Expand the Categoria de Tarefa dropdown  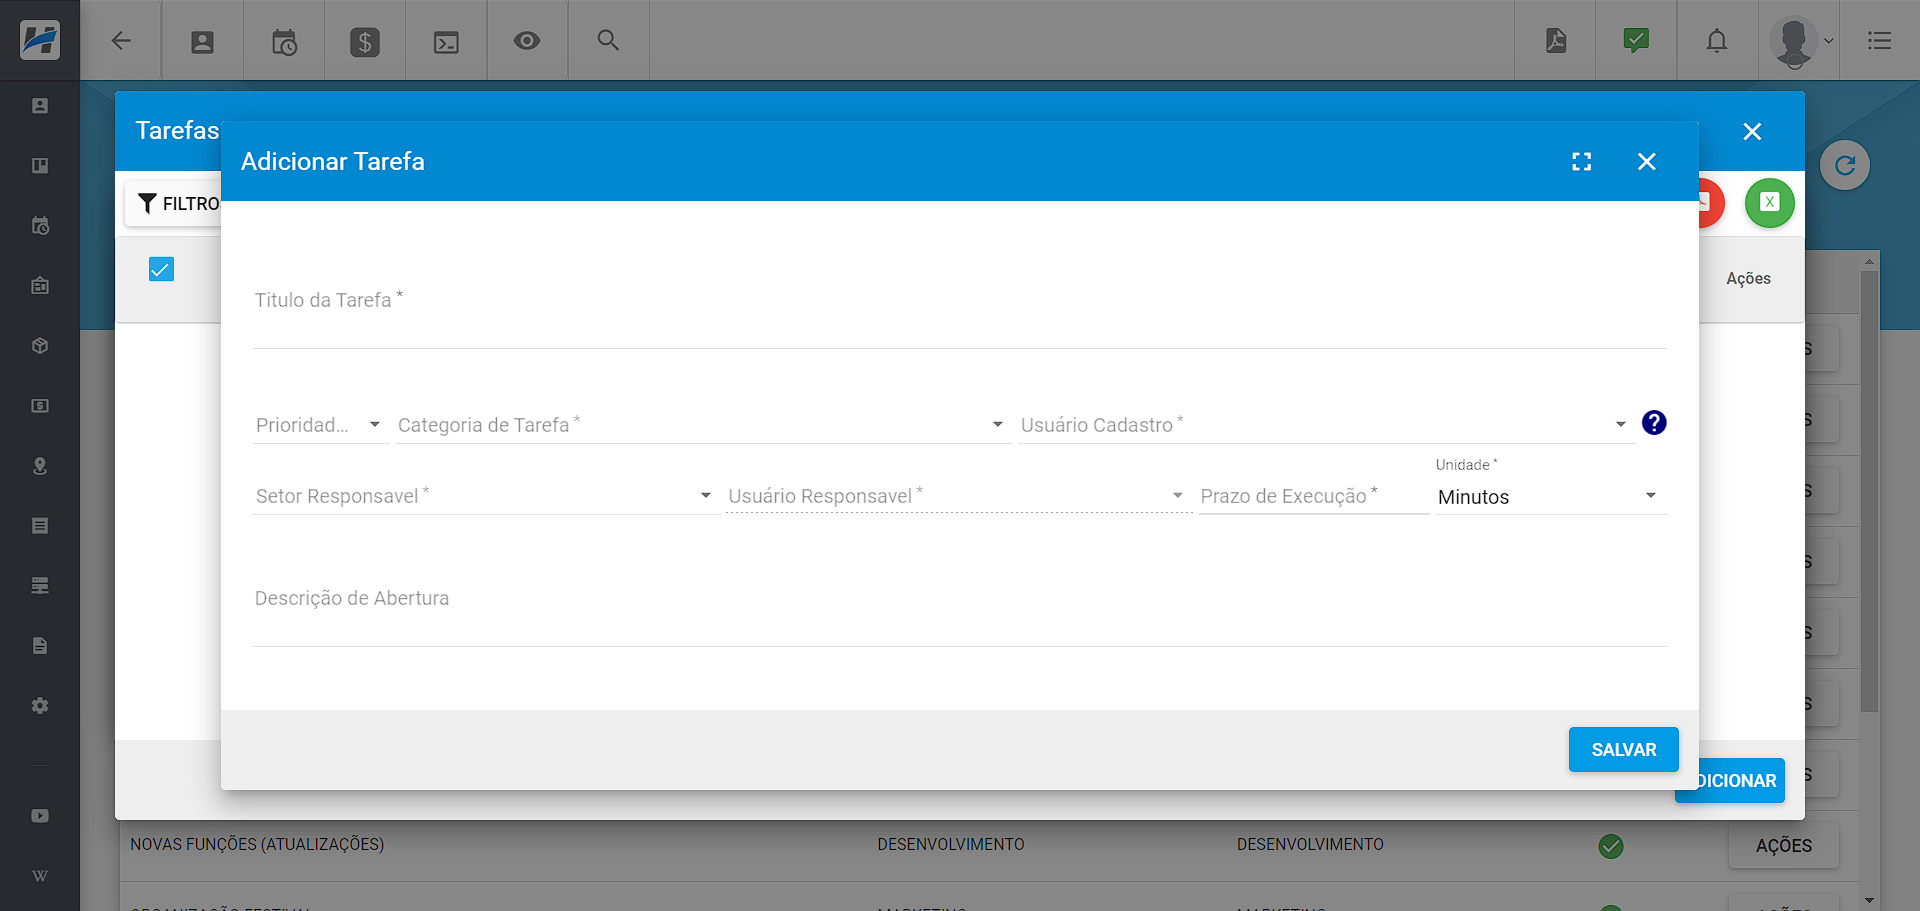pyautogui.click(x=700, y=425)
